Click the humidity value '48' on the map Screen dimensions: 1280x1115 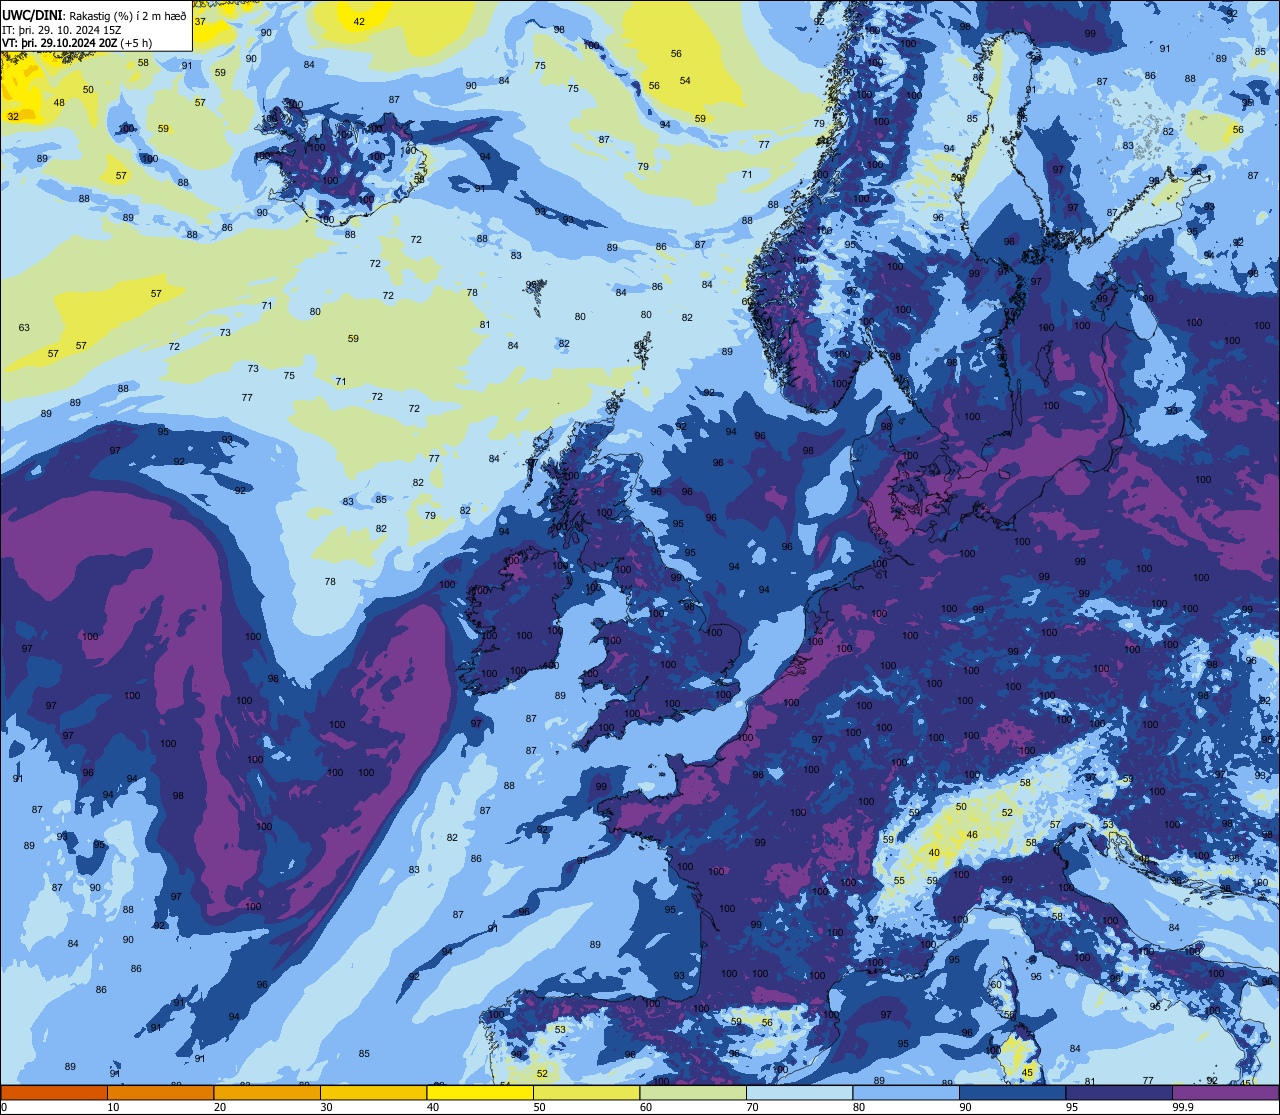click(59, 102)
